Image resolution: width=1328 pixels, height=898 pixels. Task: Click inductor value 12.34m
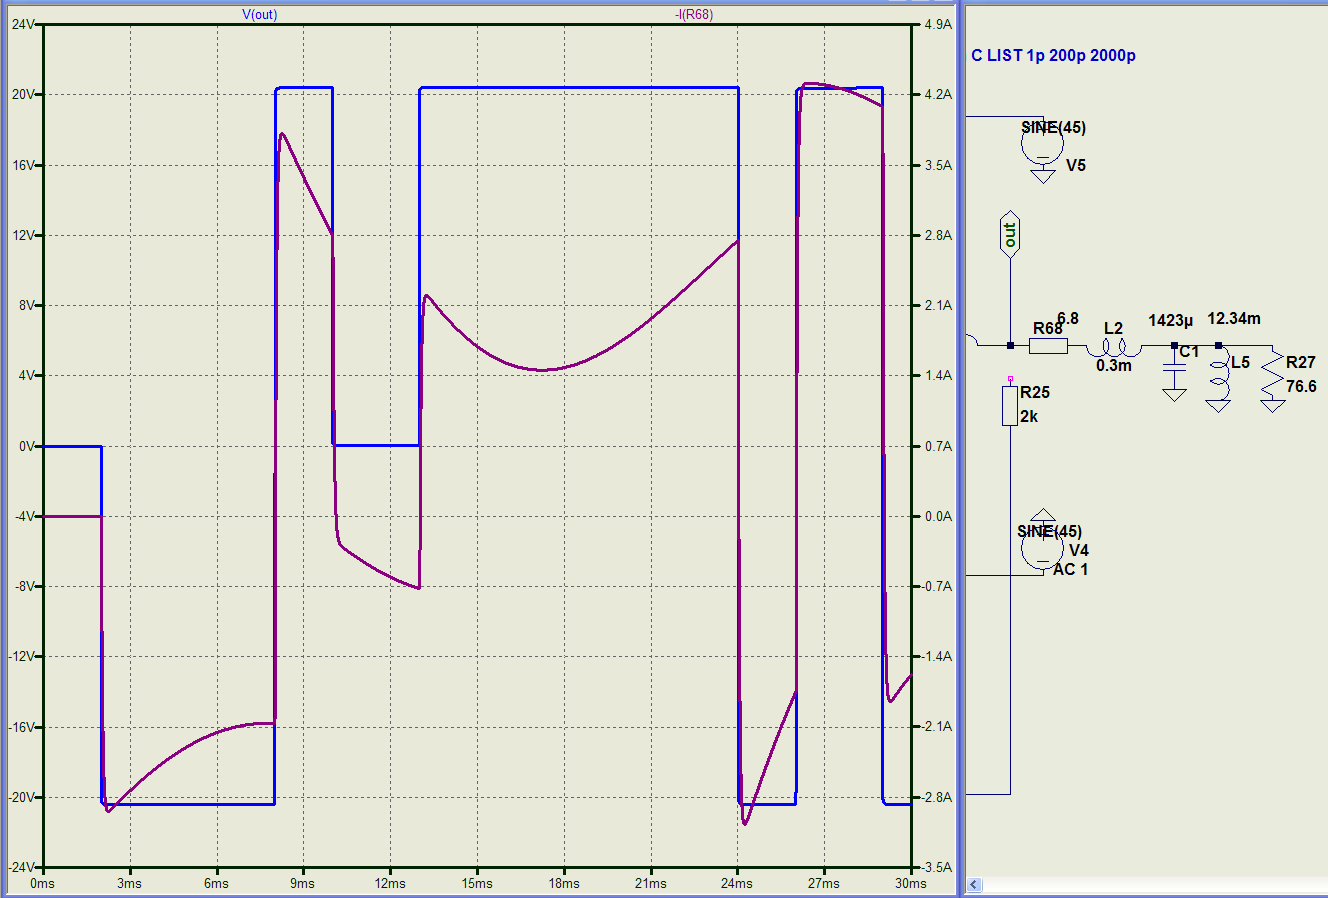pos(1234,319)
